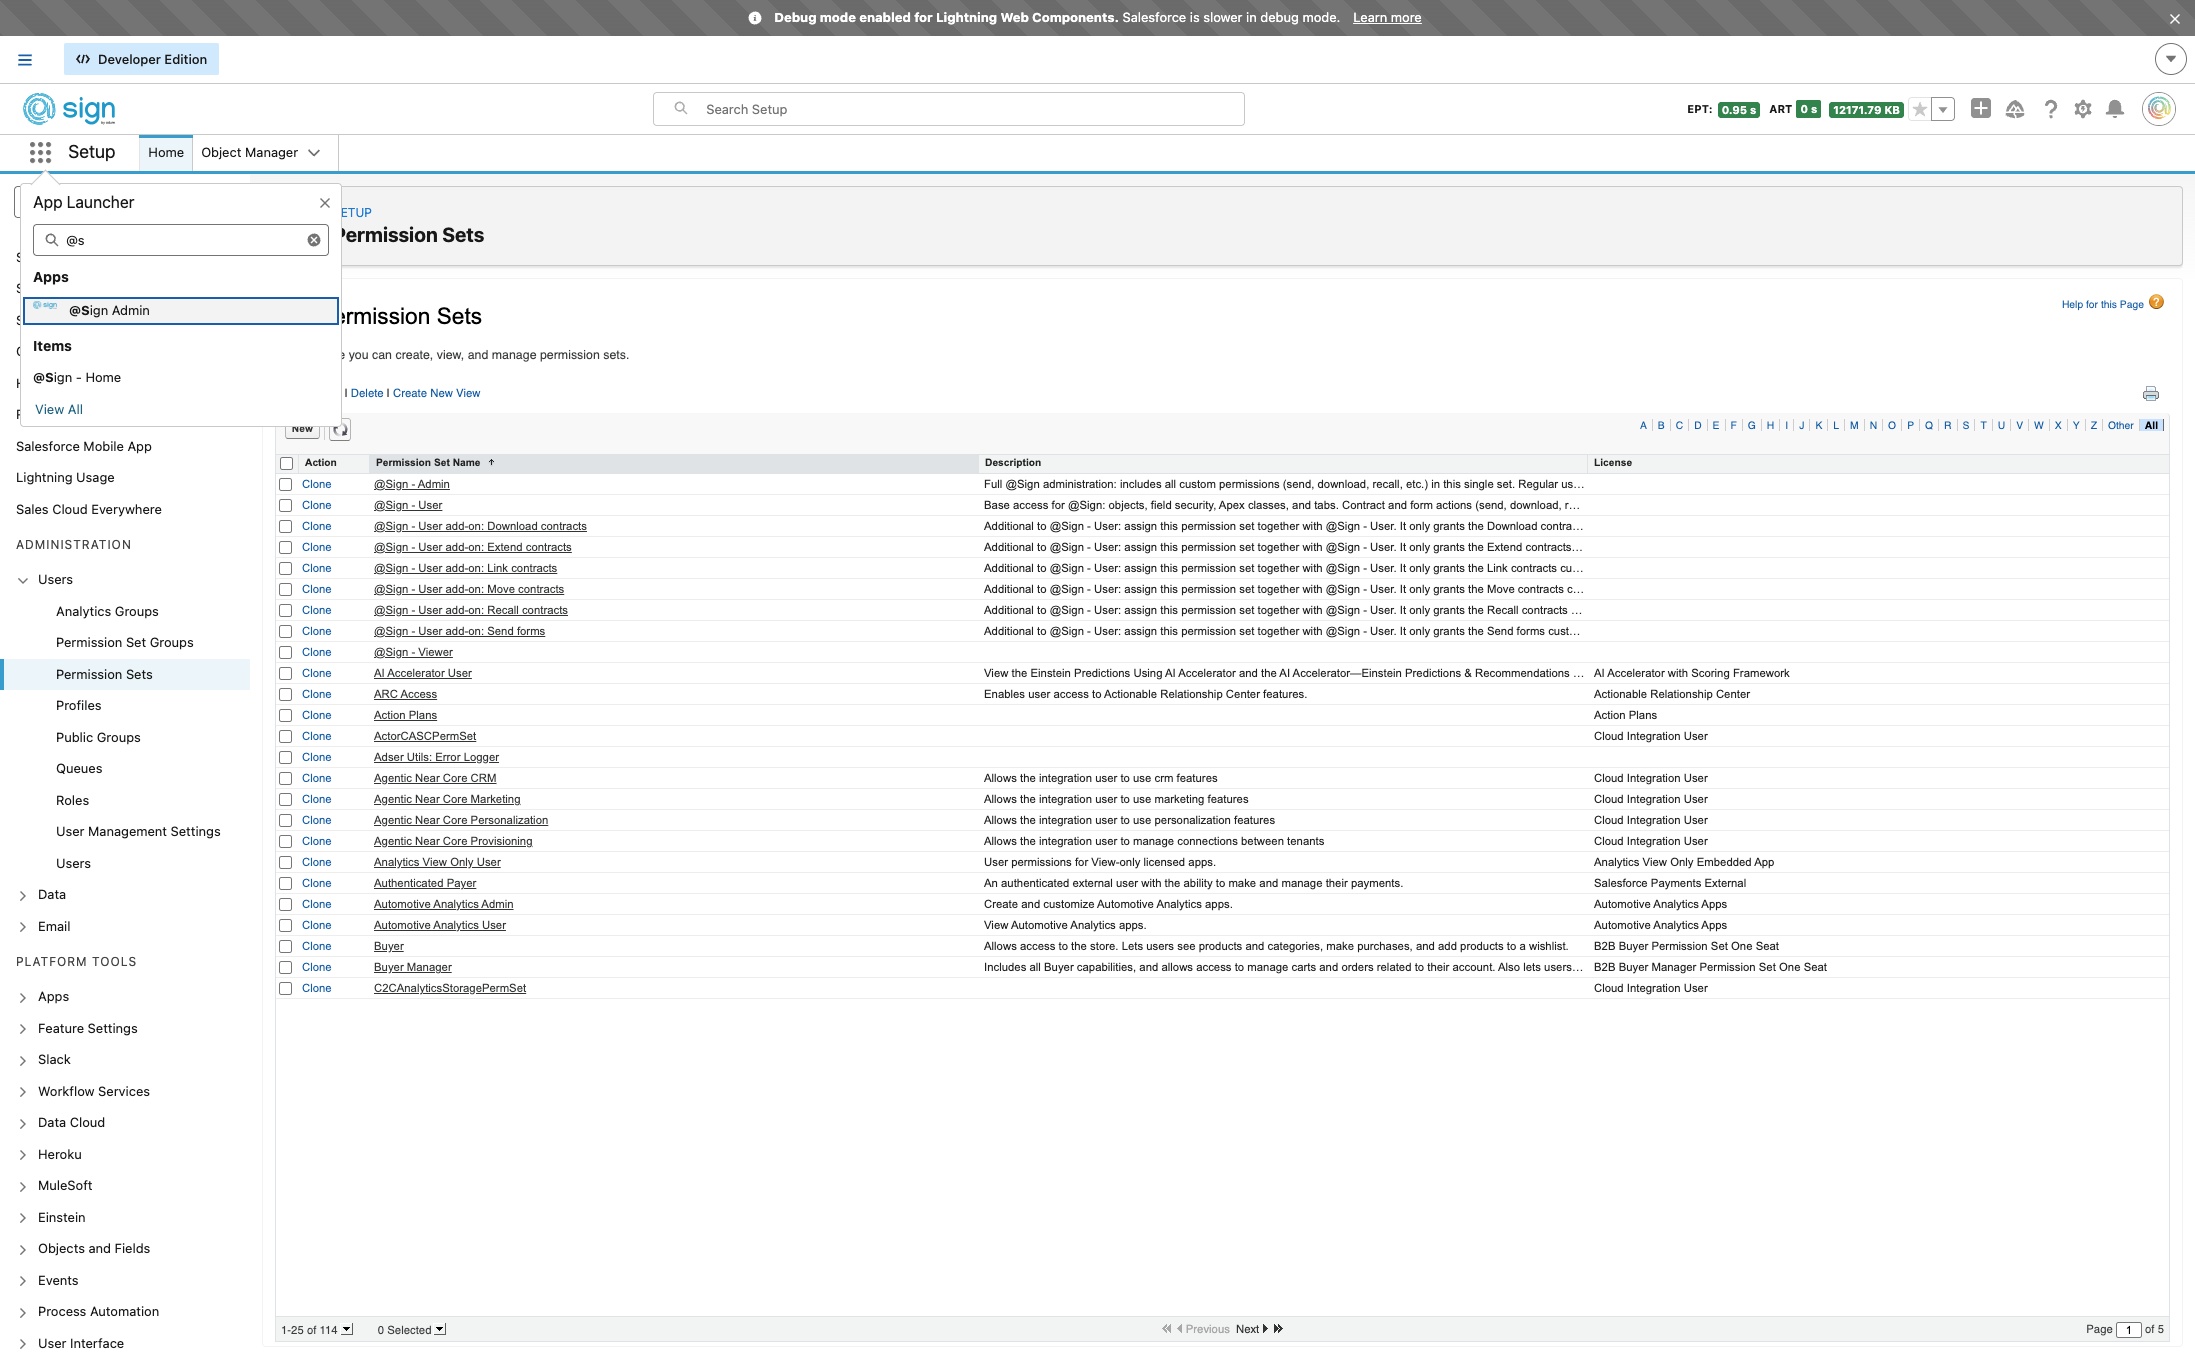Click the Create New View link
2195x1359 pixels.
436,393
